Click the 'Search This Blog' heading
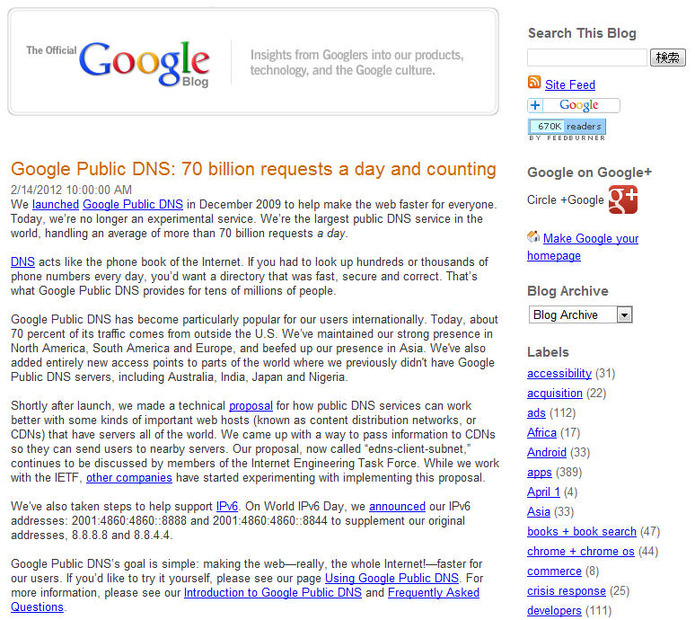695x620 pixels. (582, 33)
